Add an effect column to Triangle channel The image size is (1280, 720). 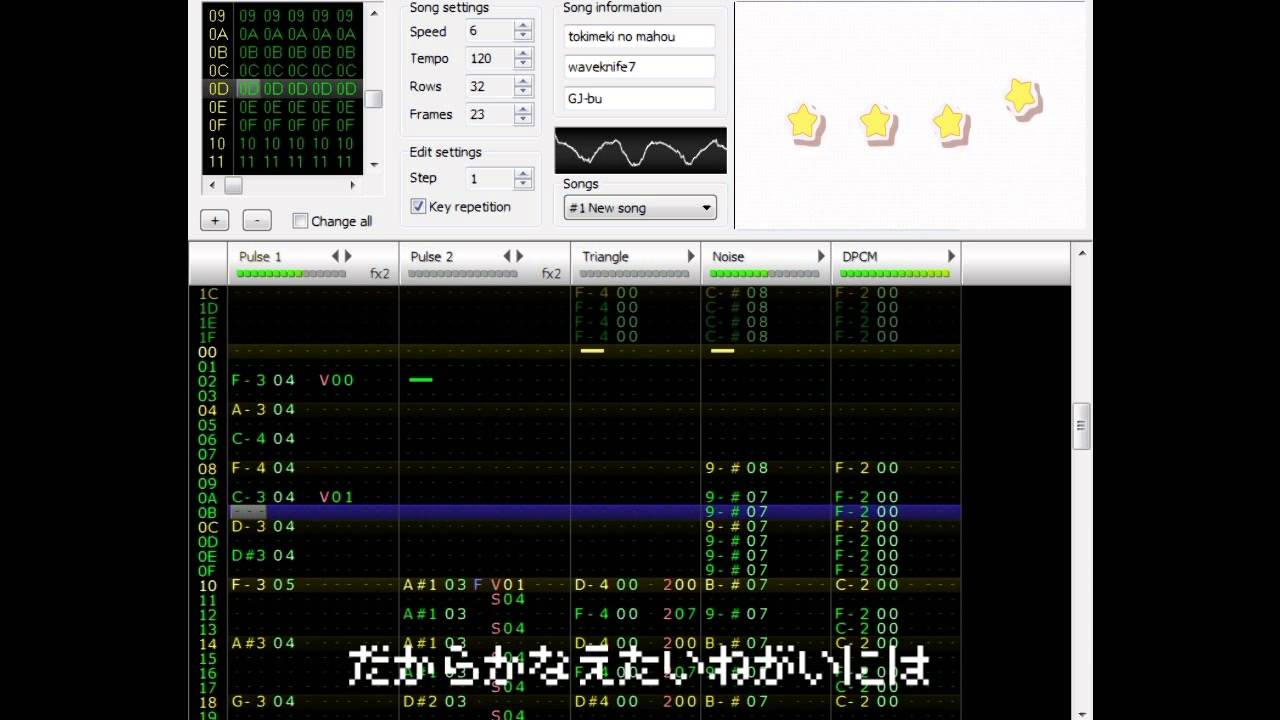point(690,256)
